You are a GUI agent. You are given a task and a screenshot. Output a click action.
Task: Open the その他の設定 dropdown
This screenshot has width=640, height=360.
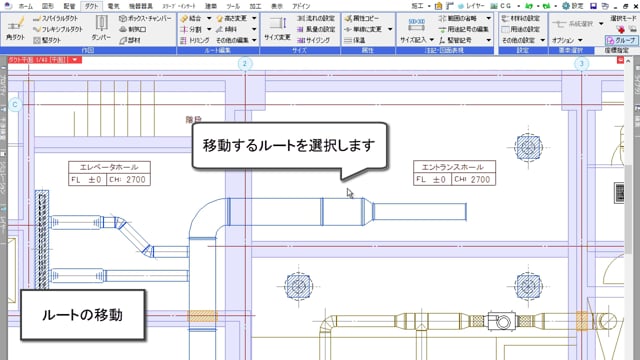tap(523, 40)
